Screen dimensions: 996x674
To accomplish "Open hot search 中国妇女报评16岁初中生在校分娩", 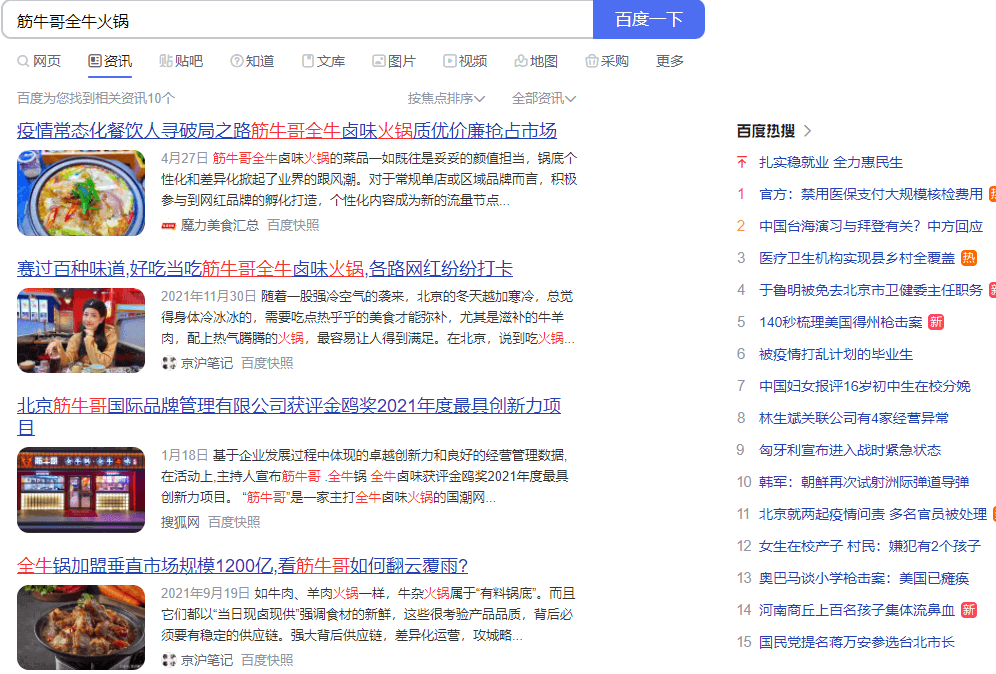I will [865, 386].
